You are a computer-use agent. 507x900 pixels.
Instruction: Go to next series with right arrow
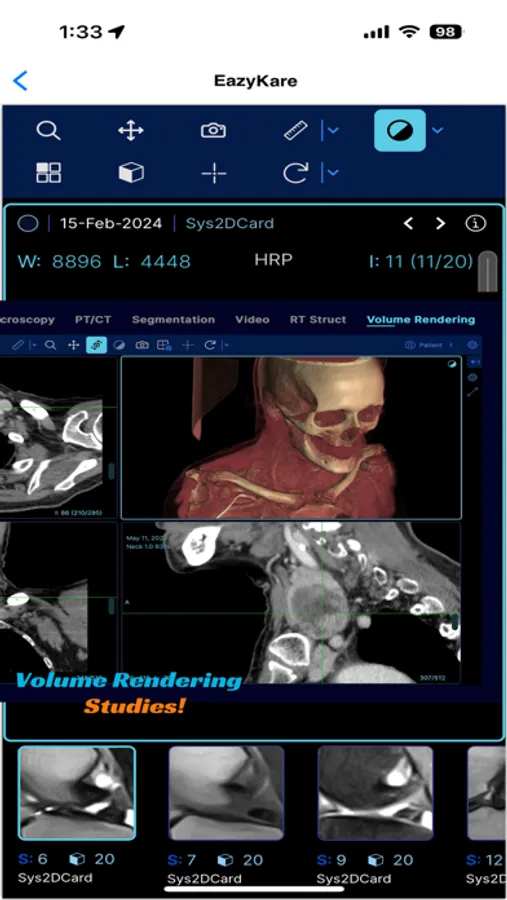[x=440, y=223]
